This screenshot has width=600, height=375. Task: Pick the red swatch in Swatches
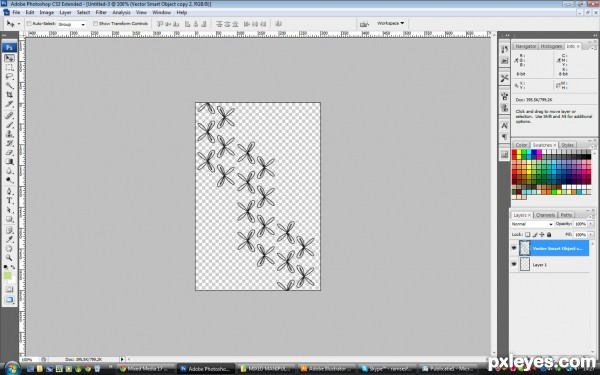pos(514,152)
